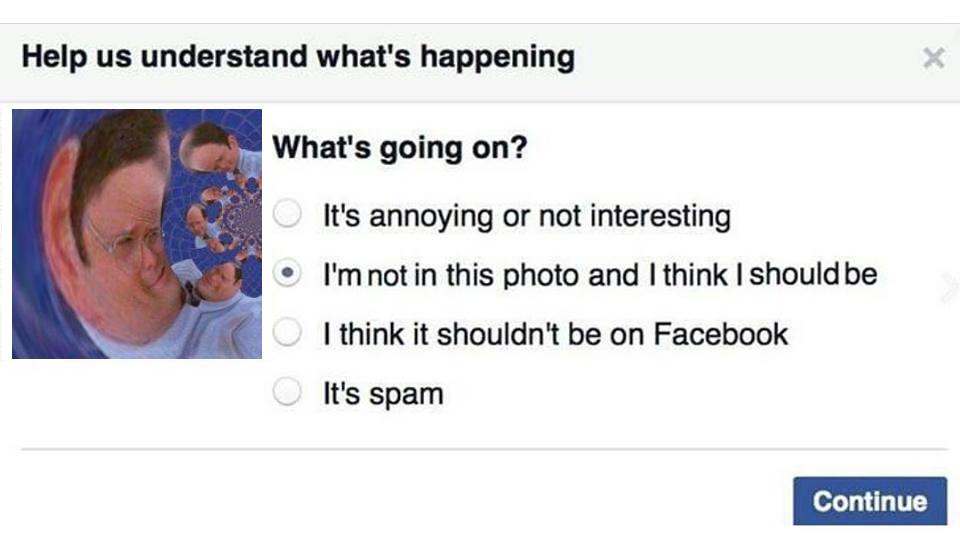Click the "What's going on?" heading
The image size is (960, 544).
(400, 149)
